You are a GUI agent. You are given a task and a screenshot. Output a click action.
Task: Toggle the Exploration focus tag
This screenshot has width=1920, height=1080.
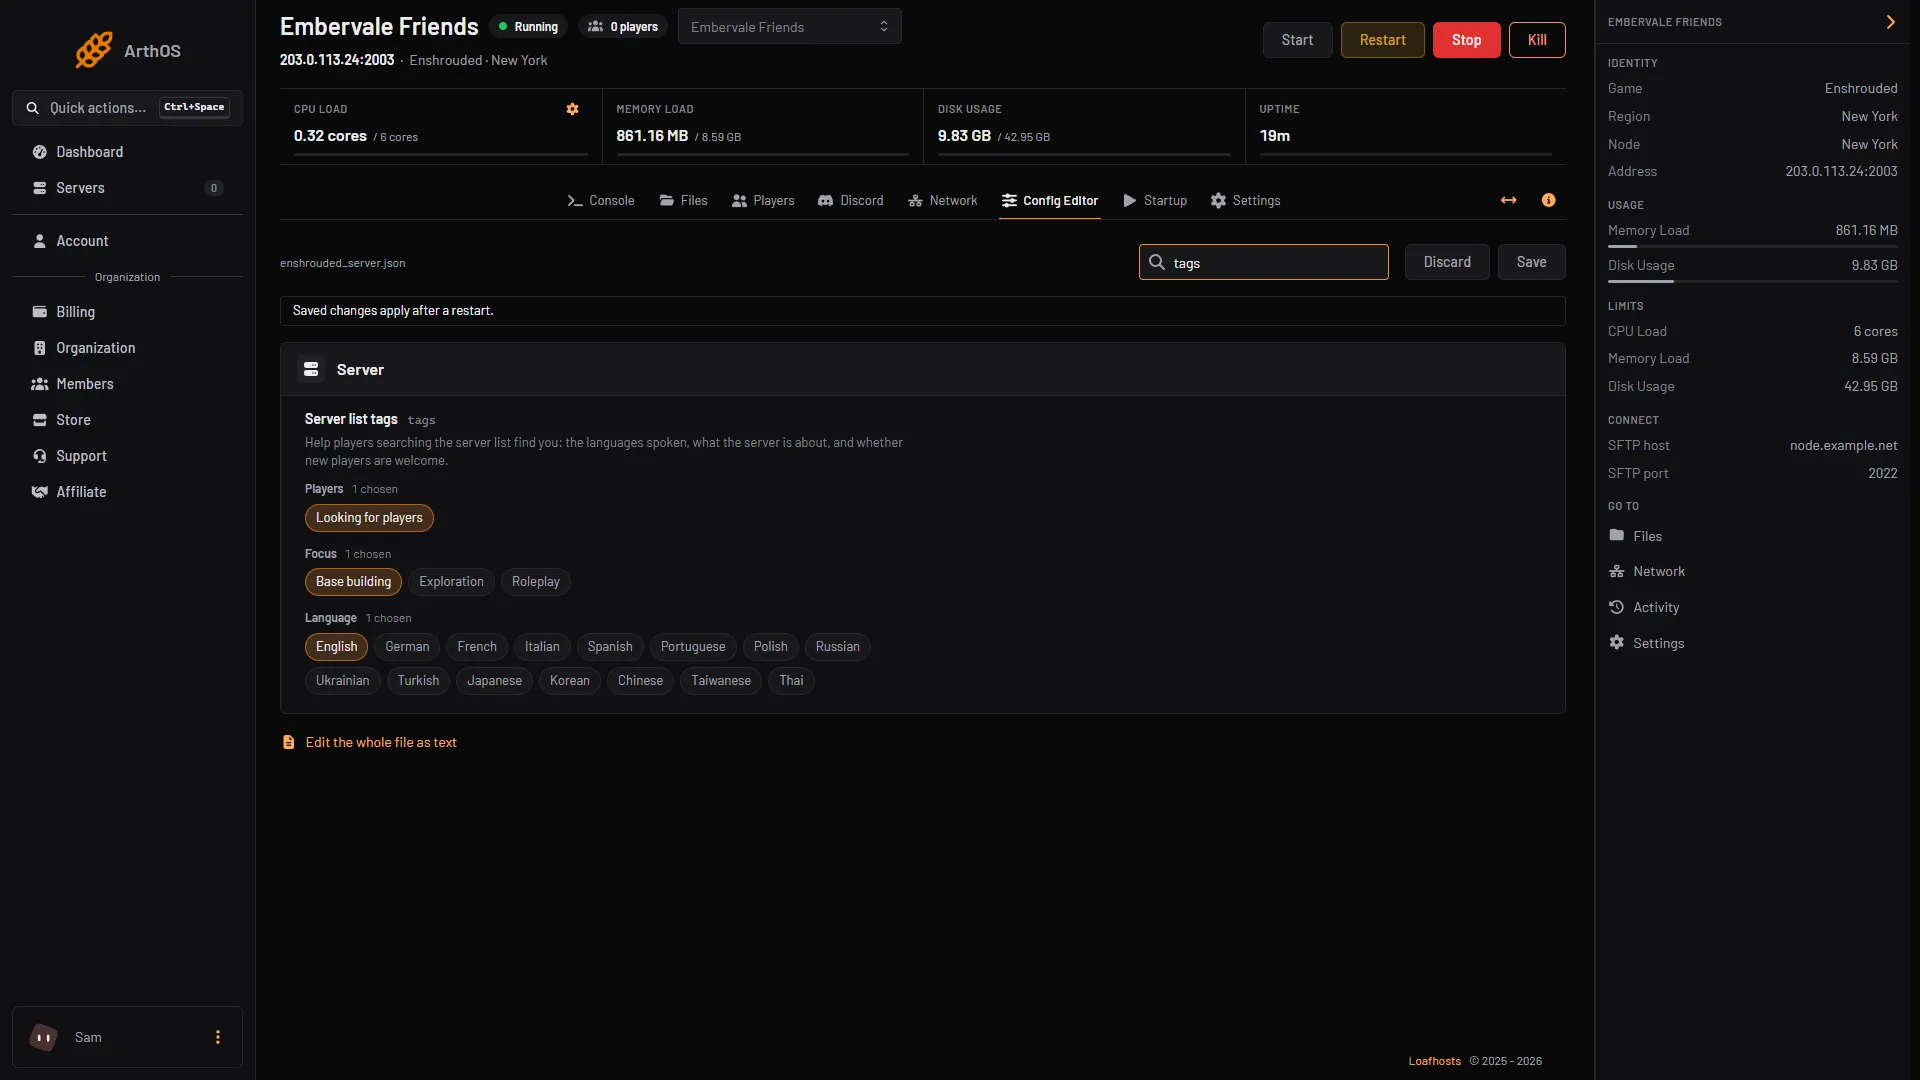point(451,582)
